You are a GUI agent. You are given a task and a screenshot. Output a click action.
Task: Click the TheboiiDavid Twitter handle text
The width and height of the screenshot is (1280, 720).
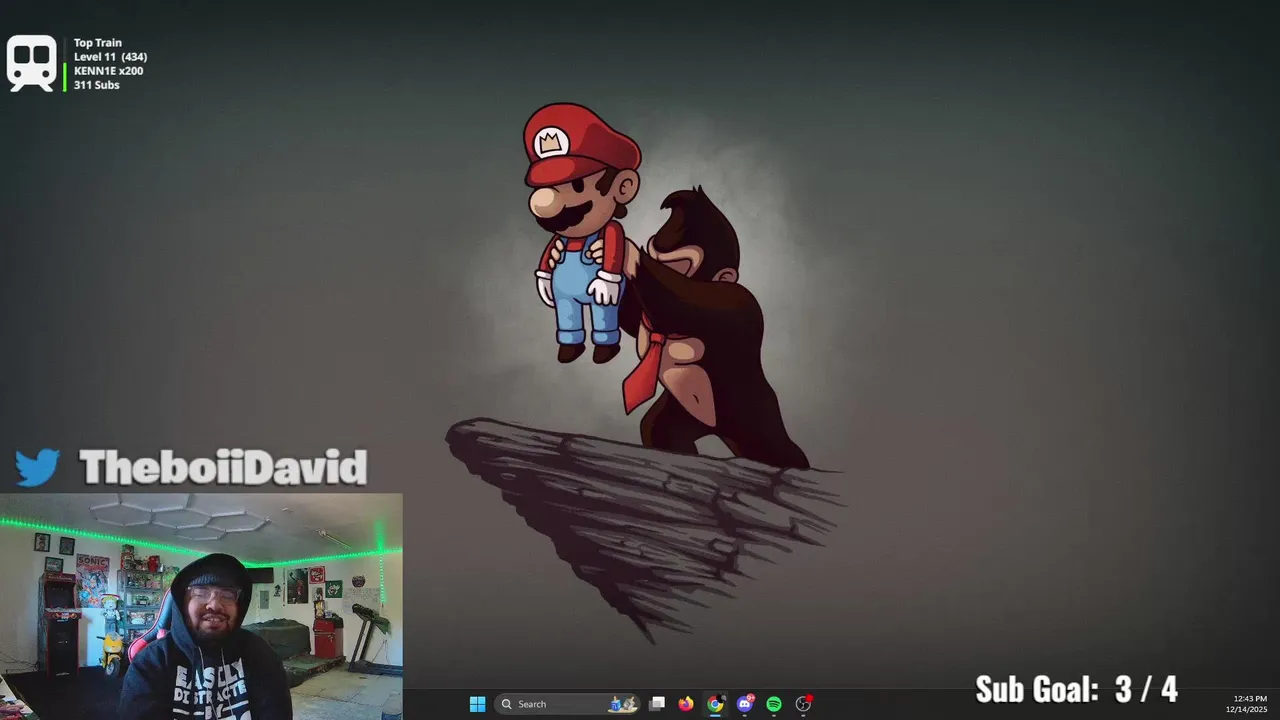coord(223,467)
